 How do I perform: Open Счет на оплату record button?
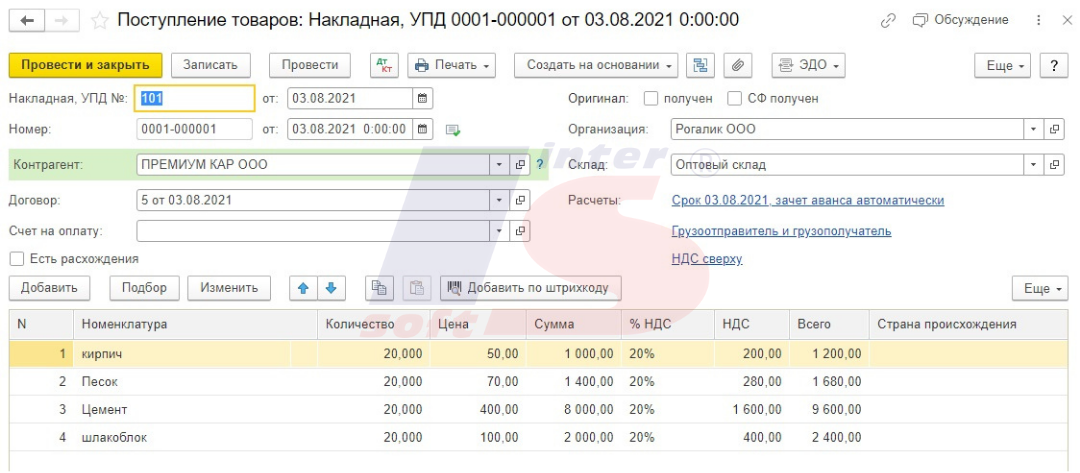[520, 231]
